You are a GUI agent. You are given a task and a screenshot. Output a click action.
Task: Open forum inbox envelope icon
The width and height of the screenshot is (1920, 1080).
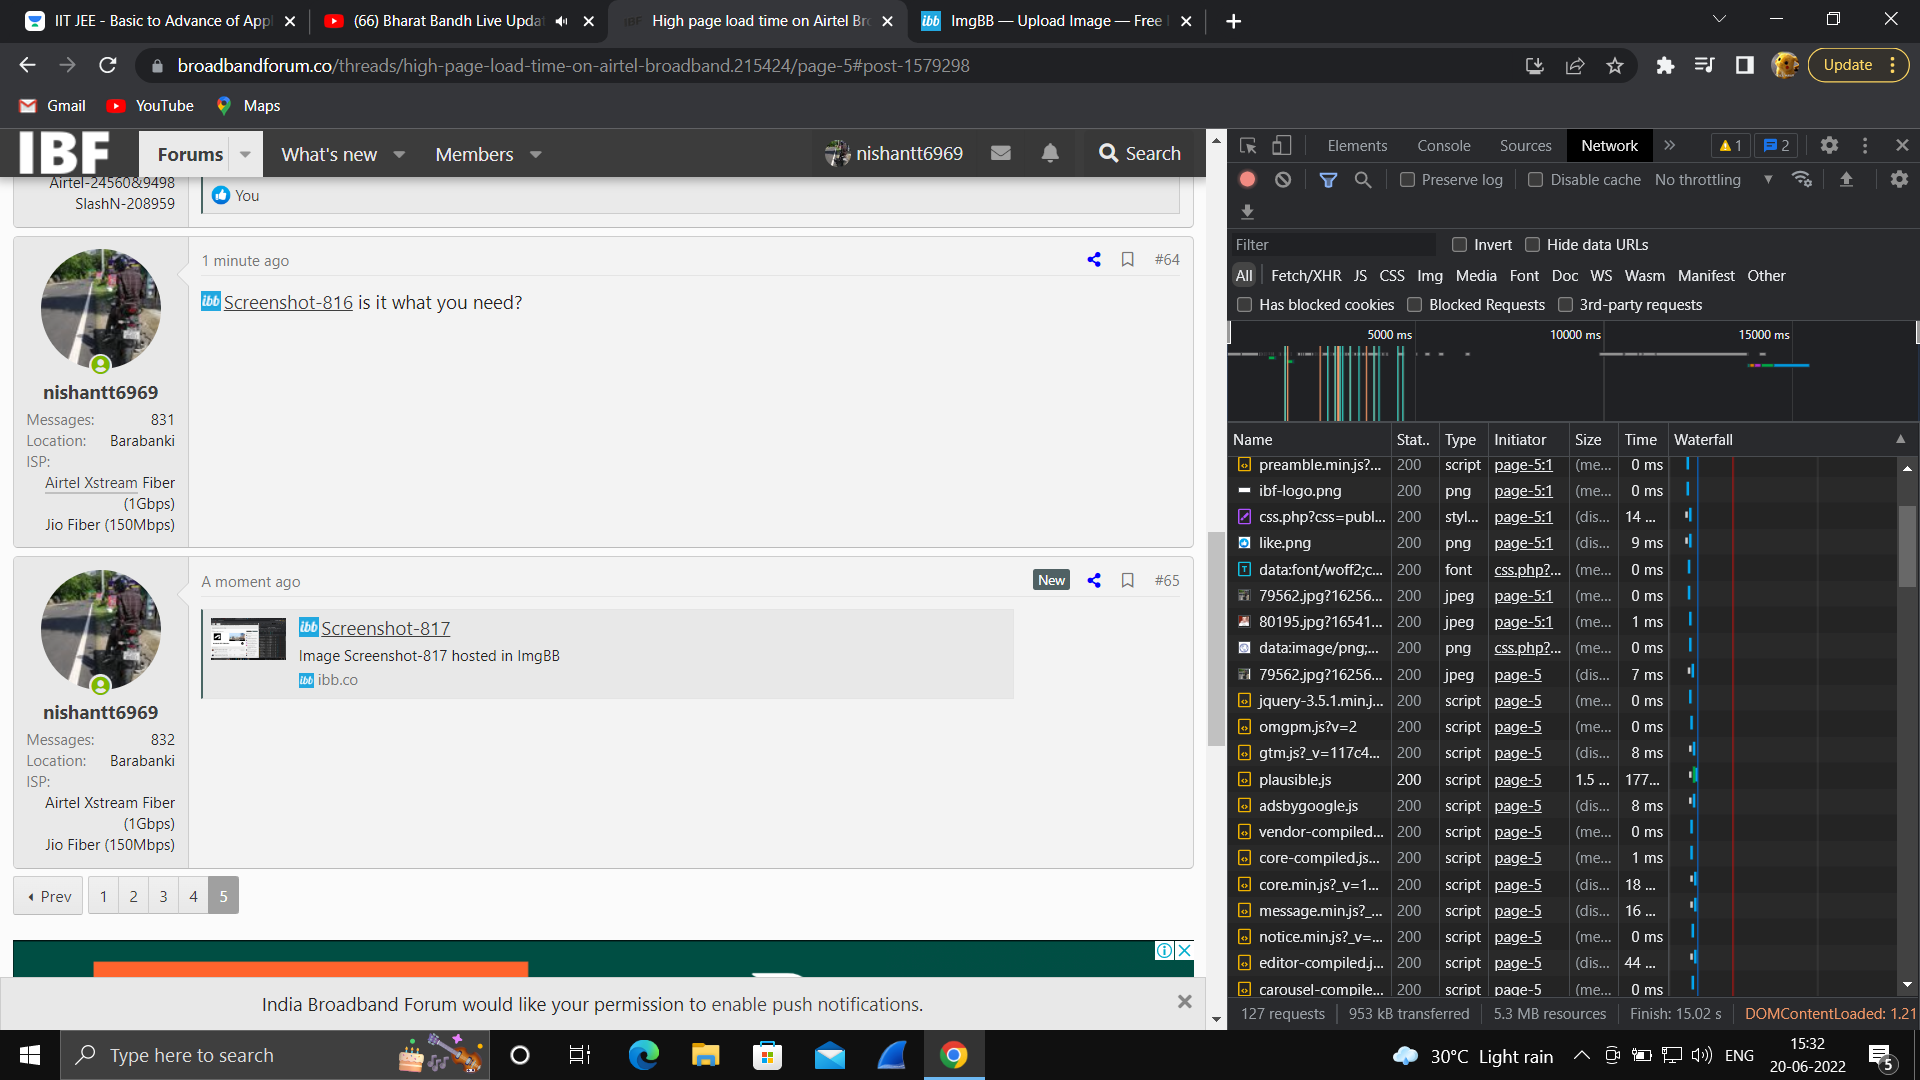(x=1000, y=153)
